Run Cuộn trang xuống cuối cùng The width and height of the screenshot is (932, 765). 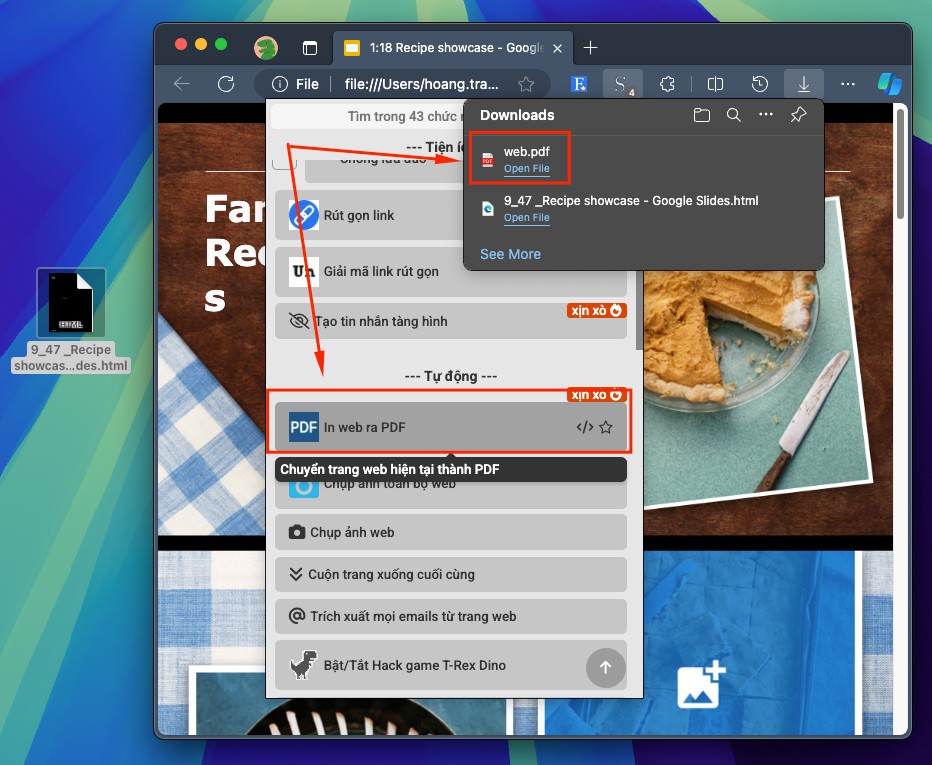coord(451,574)
